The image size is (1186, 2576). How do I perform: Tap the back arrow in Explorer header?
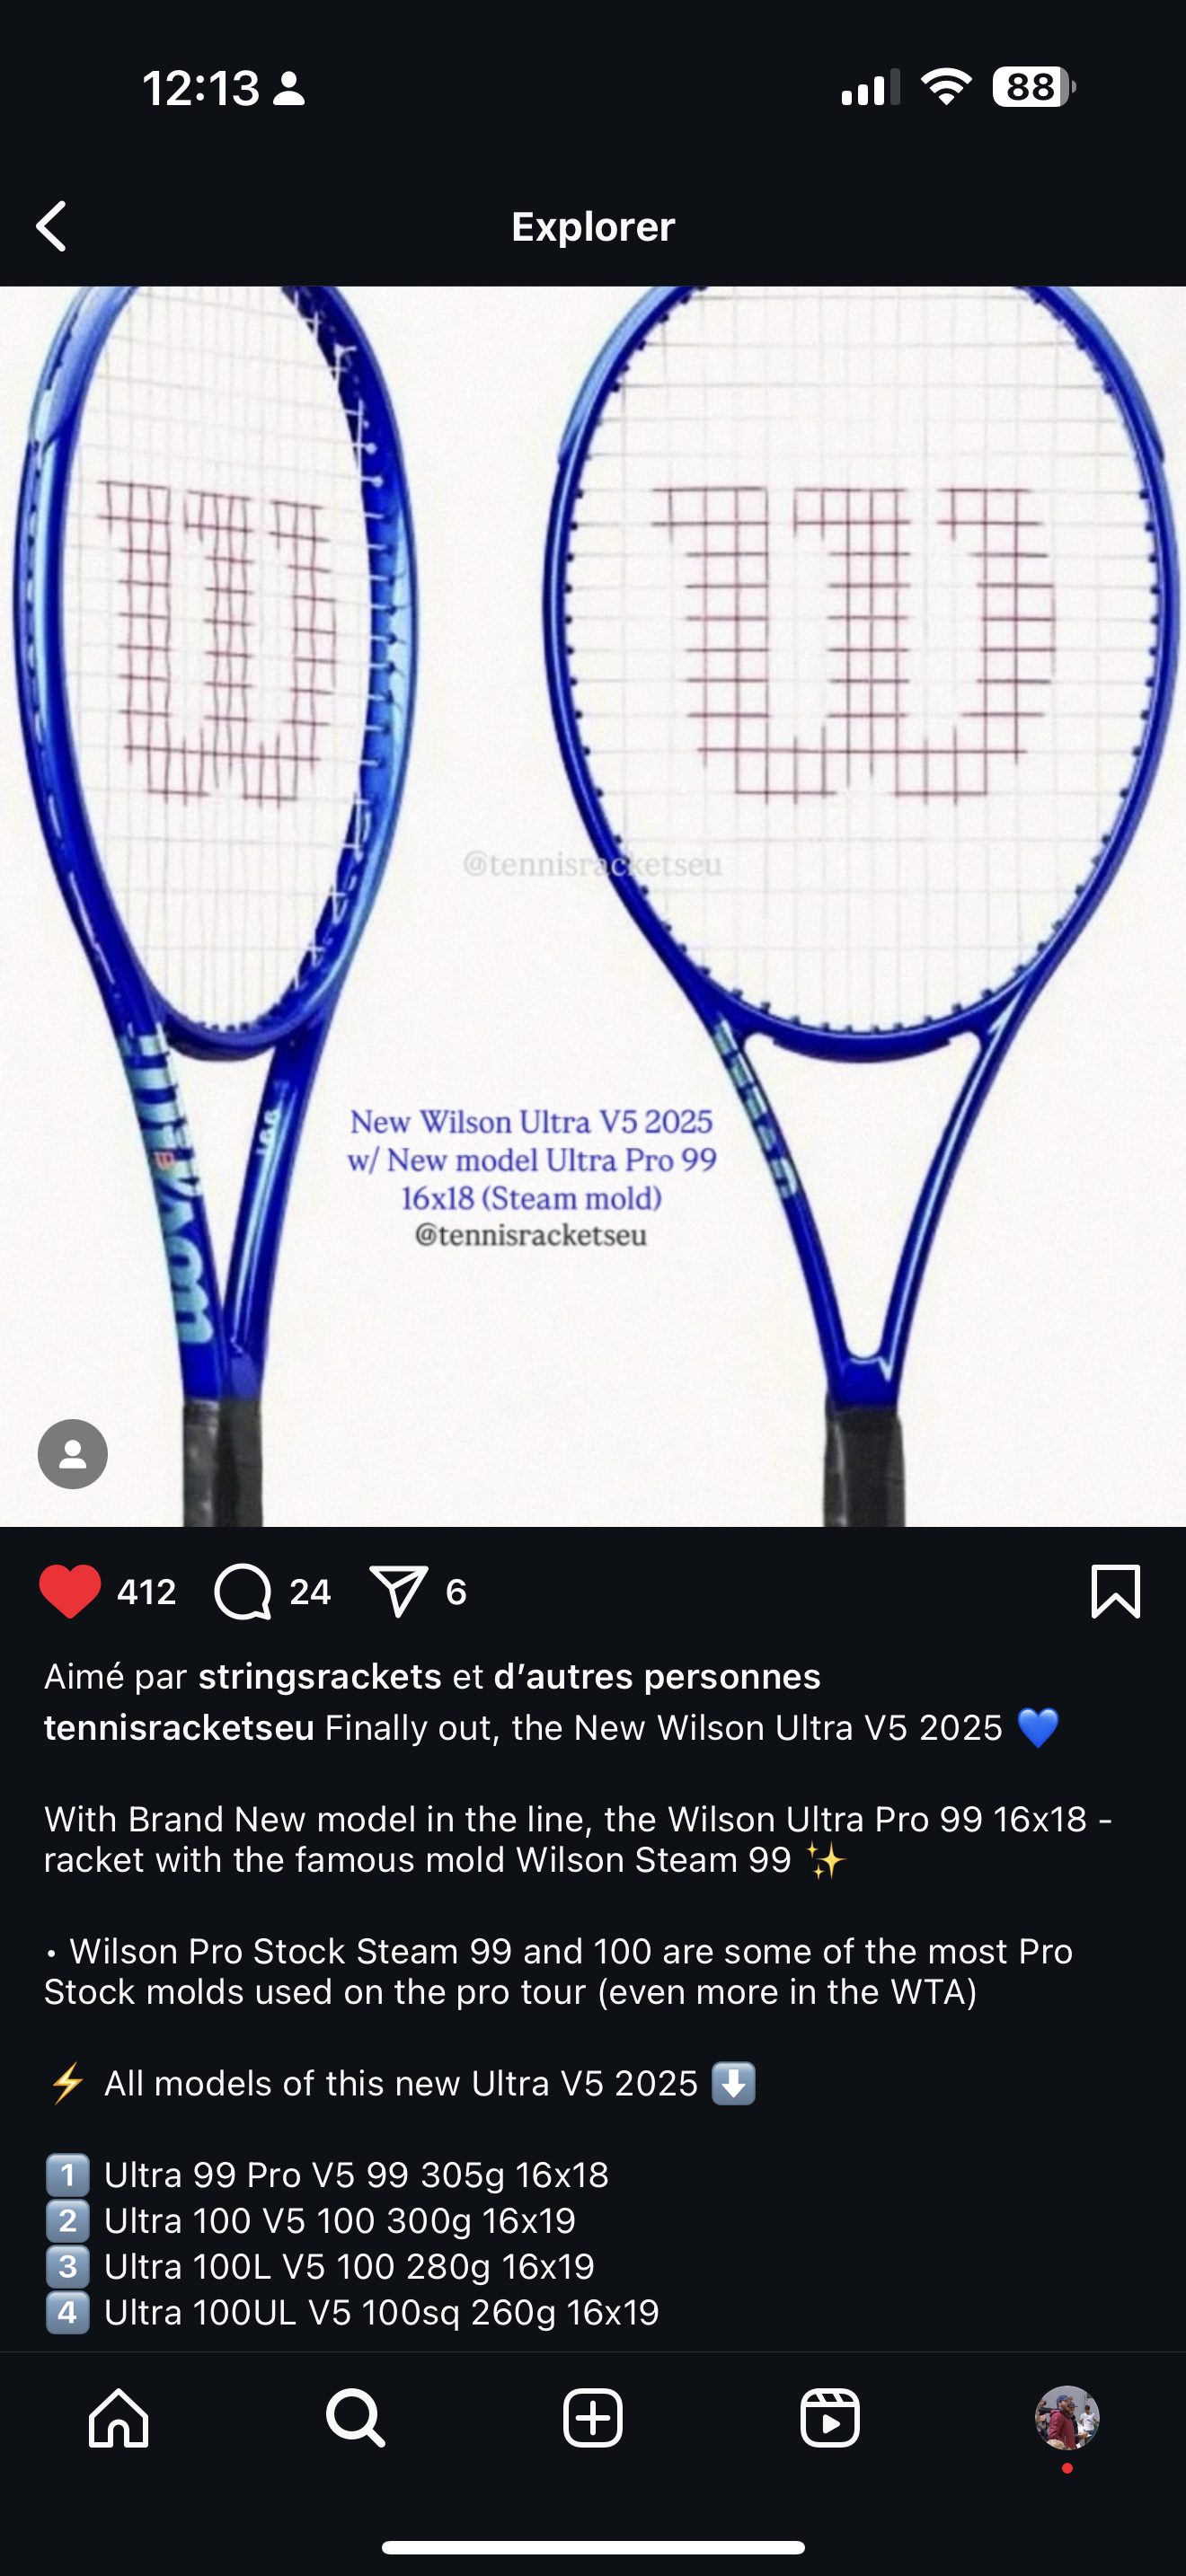pyautogui.click(x=52, y=226)
